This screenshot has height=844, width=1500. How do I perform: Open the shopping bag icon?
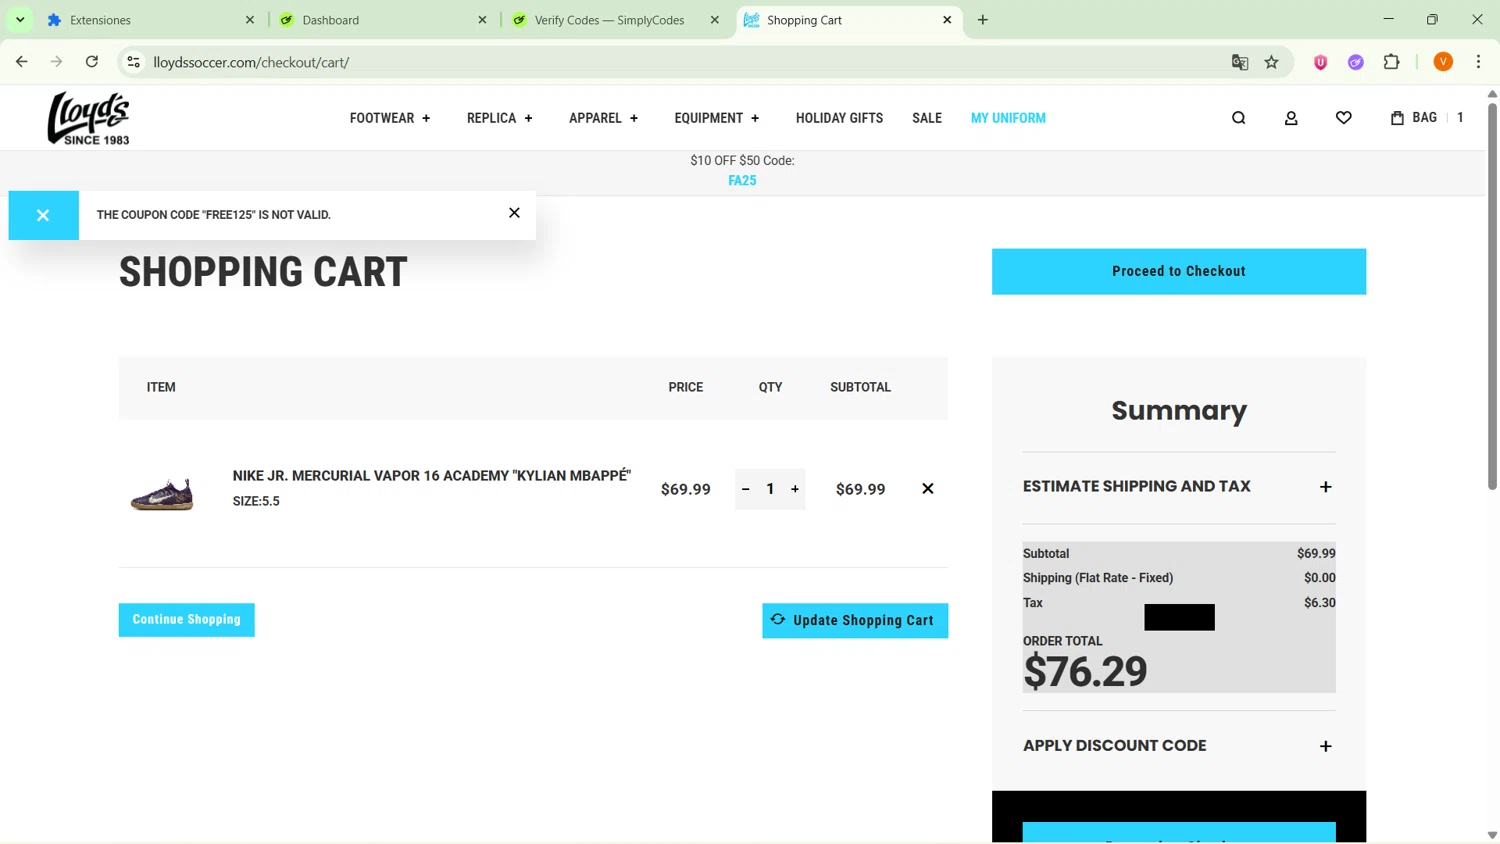coord(1397,118)
